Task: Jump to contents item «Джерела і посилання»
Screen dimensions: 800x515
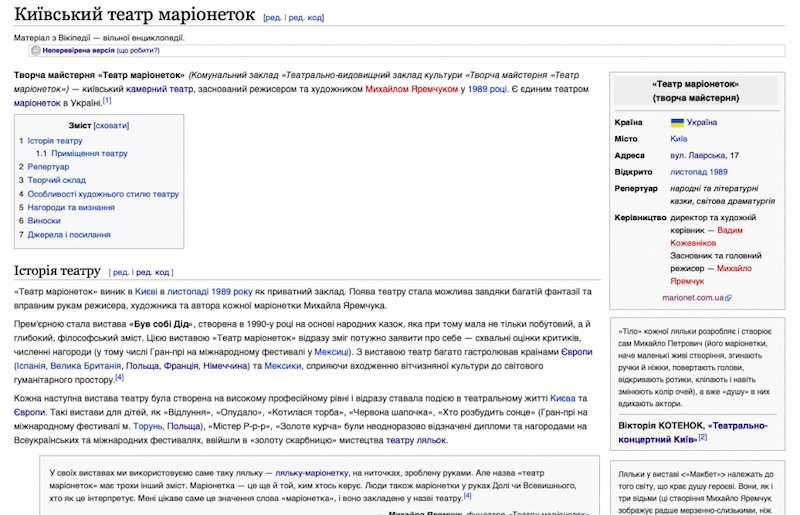Action: [69, 235]
